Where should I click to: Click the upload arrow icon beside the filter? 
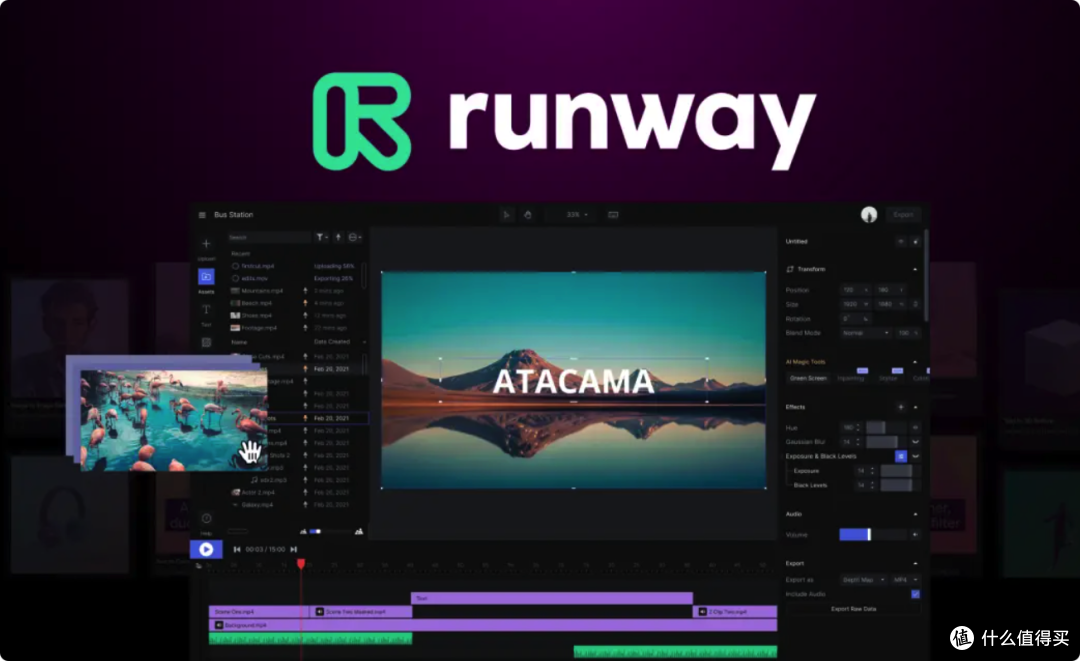[x=338, y=237]
